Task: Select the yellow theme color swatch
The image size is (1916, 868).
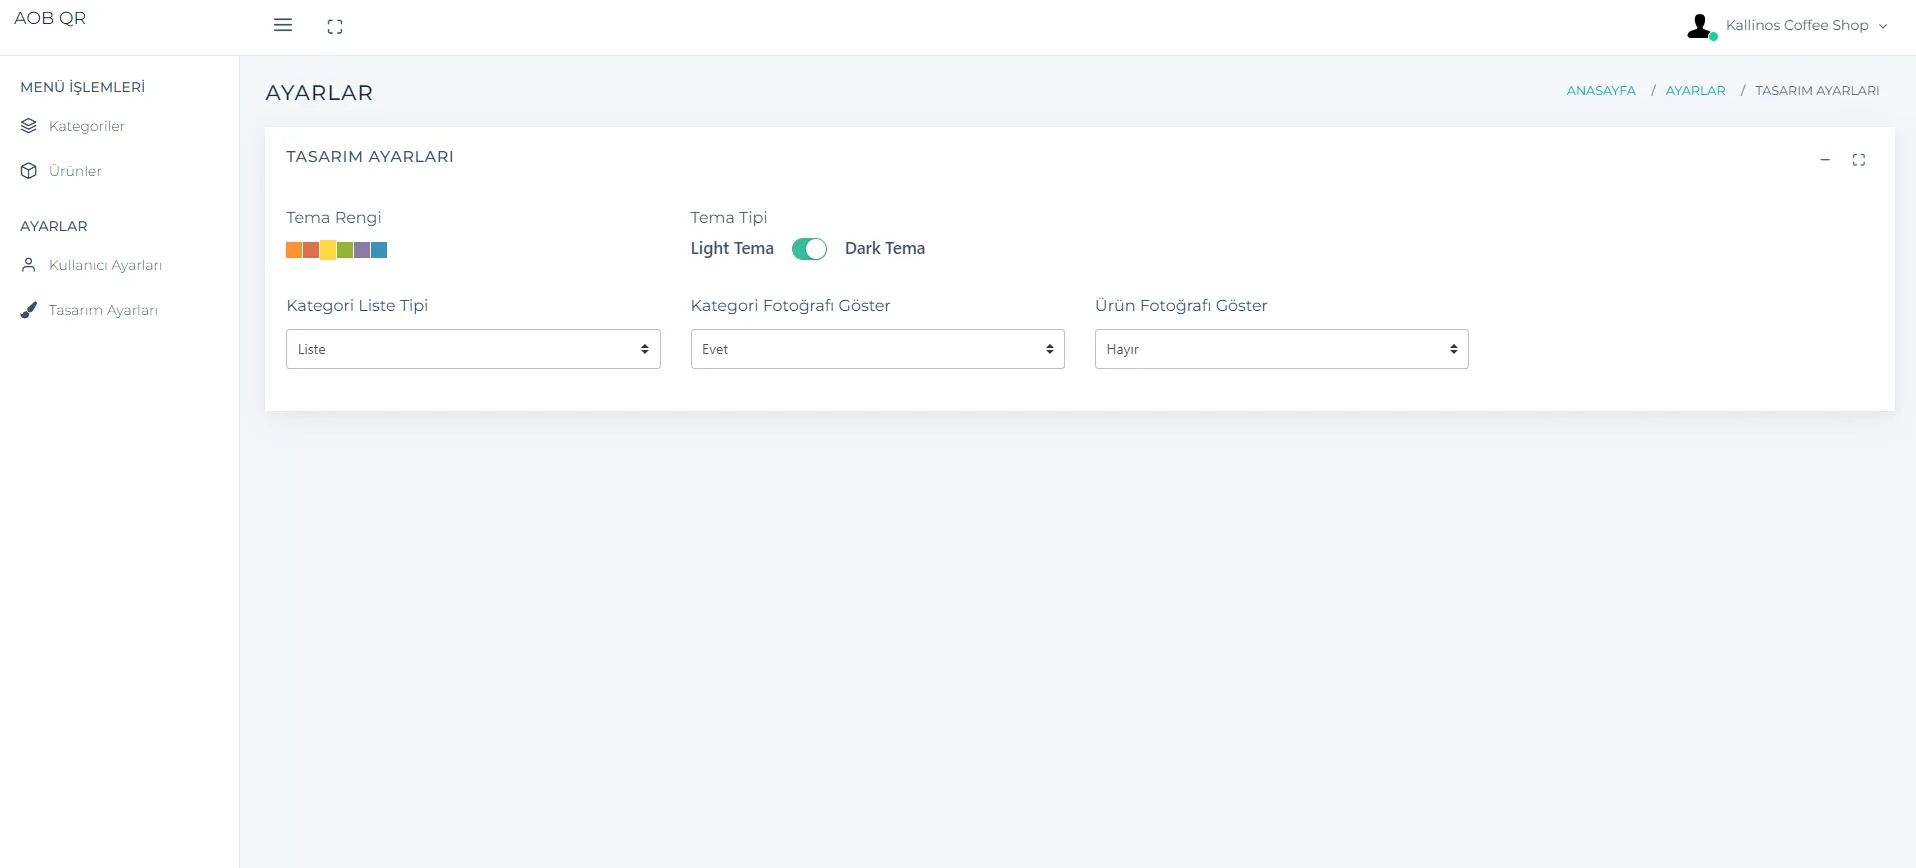Action: click(x=328, y=250)
